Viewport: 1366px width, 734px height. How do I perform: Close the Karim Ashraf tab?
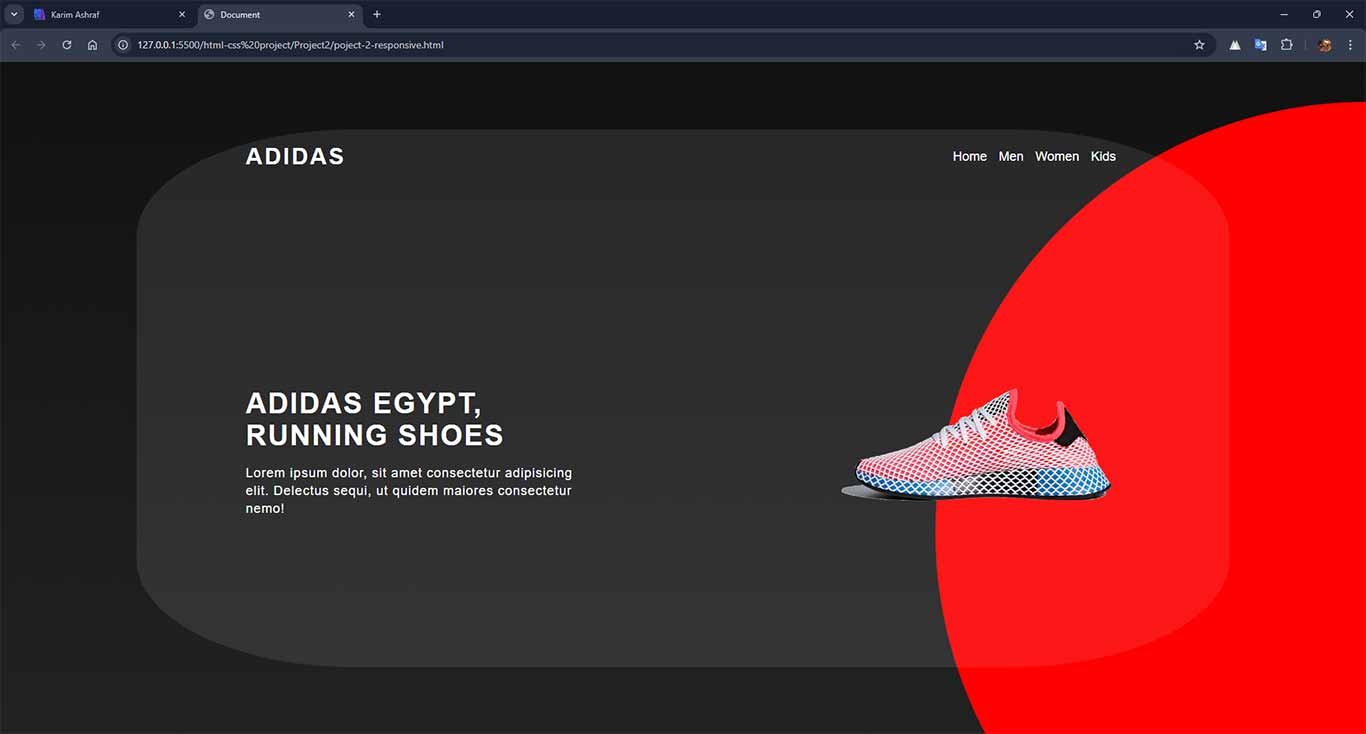point(181,15)
